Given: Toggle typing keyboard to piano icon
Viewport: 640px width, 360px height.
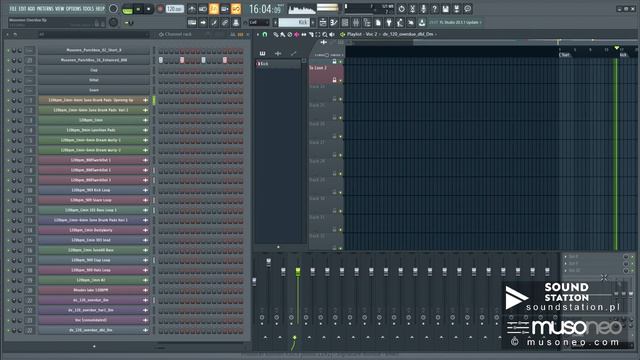Looking at the screenshot, I should [x=192, y=22].
